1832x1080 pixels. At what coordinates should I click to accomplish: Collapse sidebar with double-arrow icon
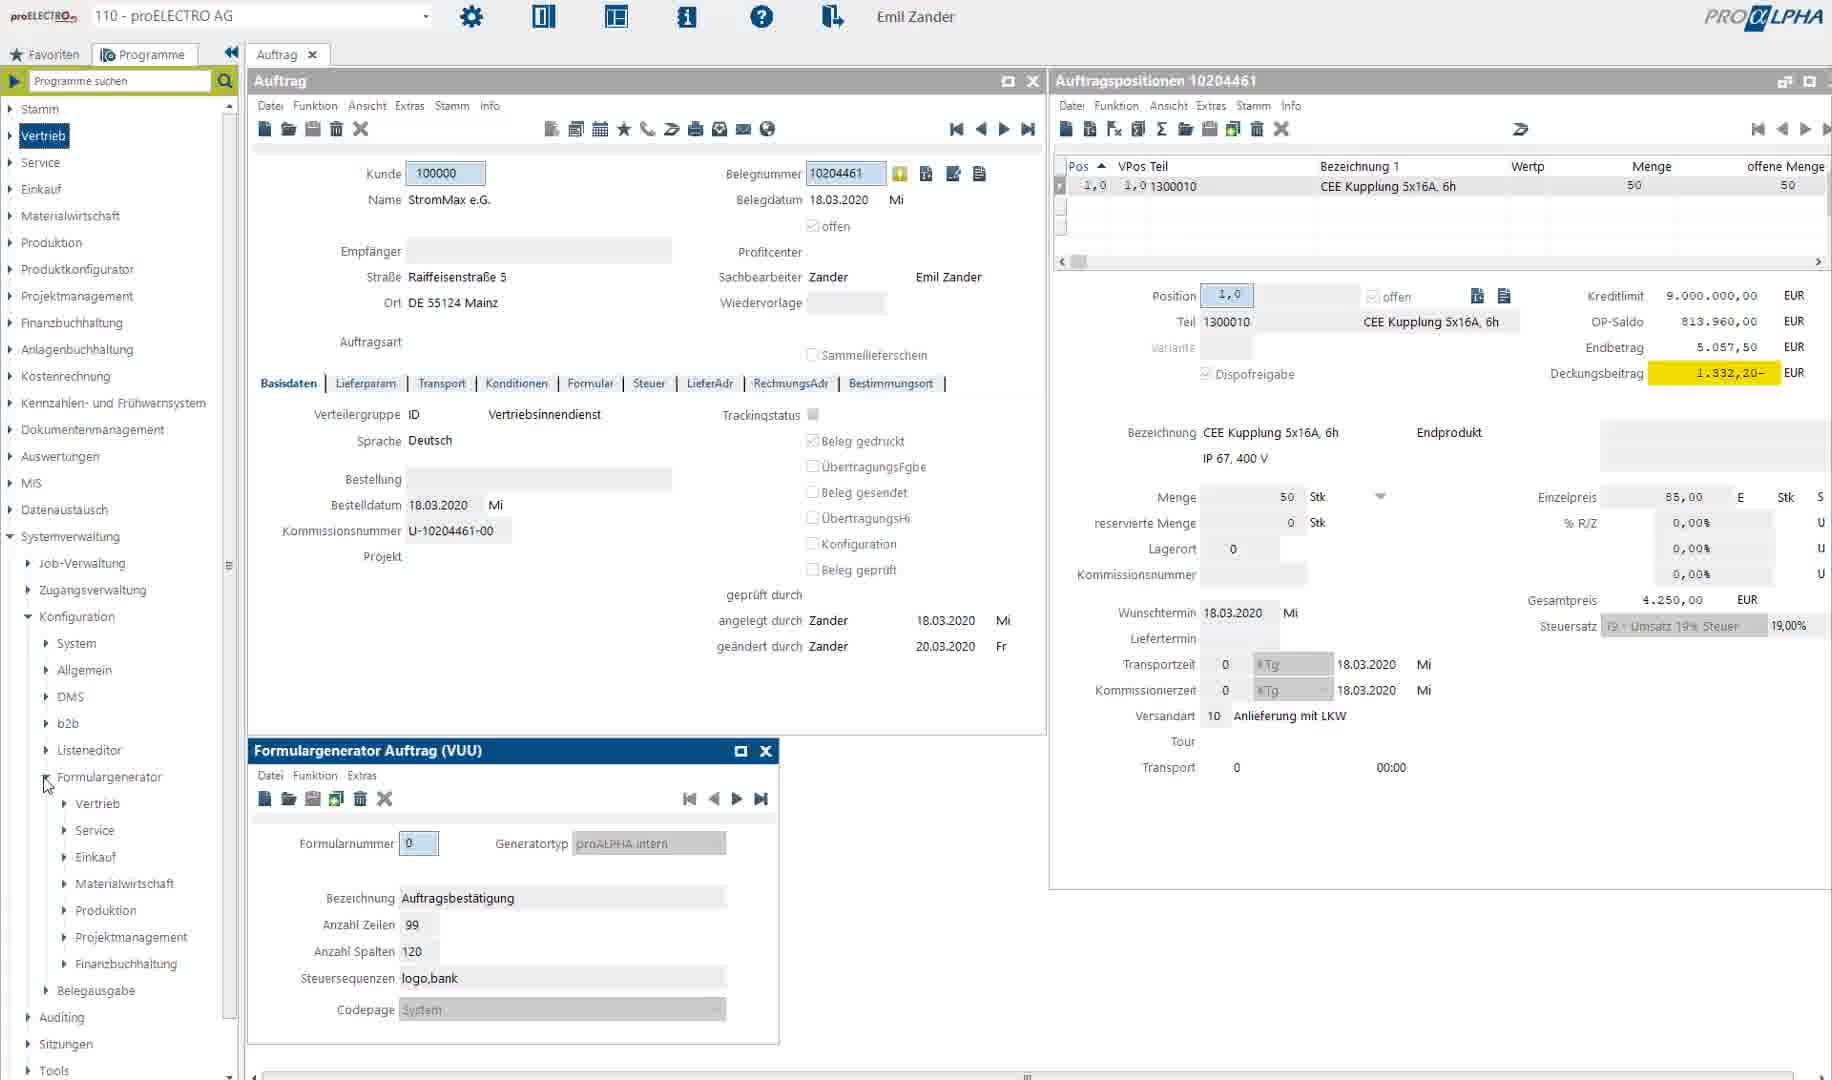[231, 53]
